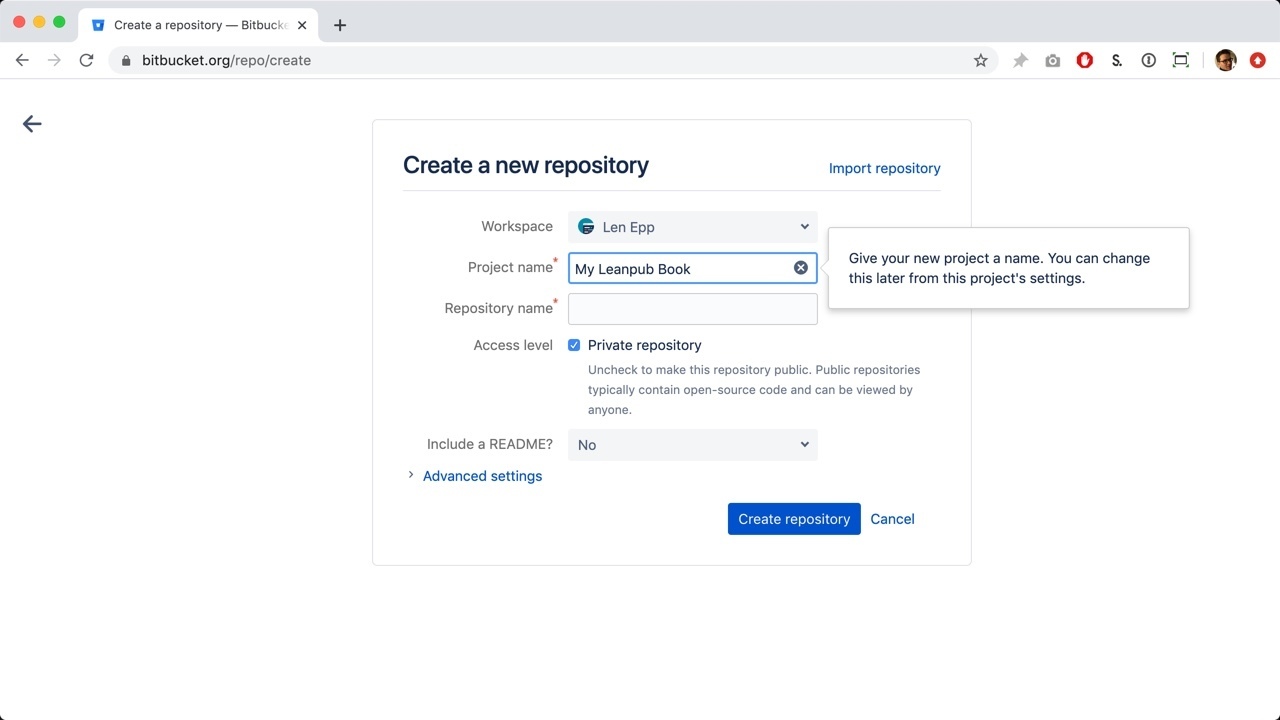1280x720 pixels.
Task: Click the pin extension icon
Action: click(x=1020, y=61)
